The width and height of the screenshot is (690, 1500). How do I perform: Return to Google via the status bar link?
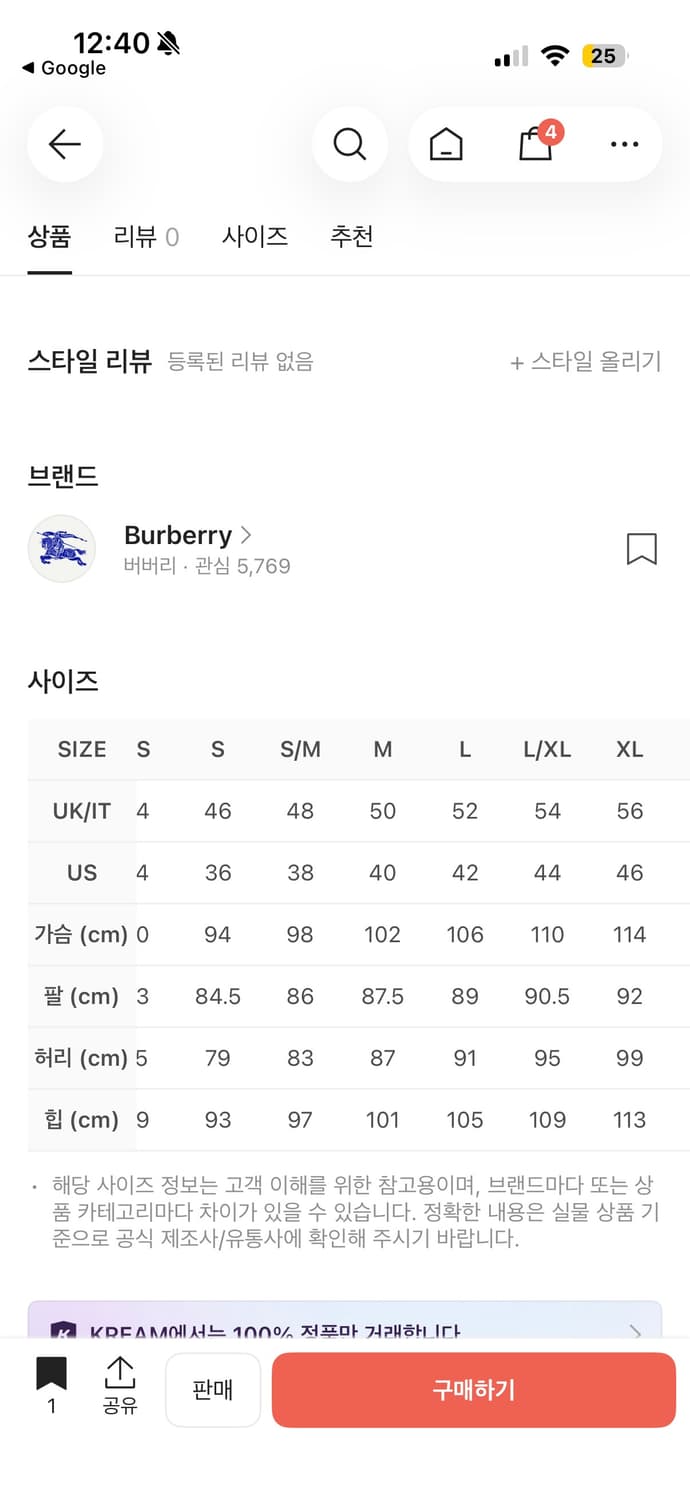62,68
